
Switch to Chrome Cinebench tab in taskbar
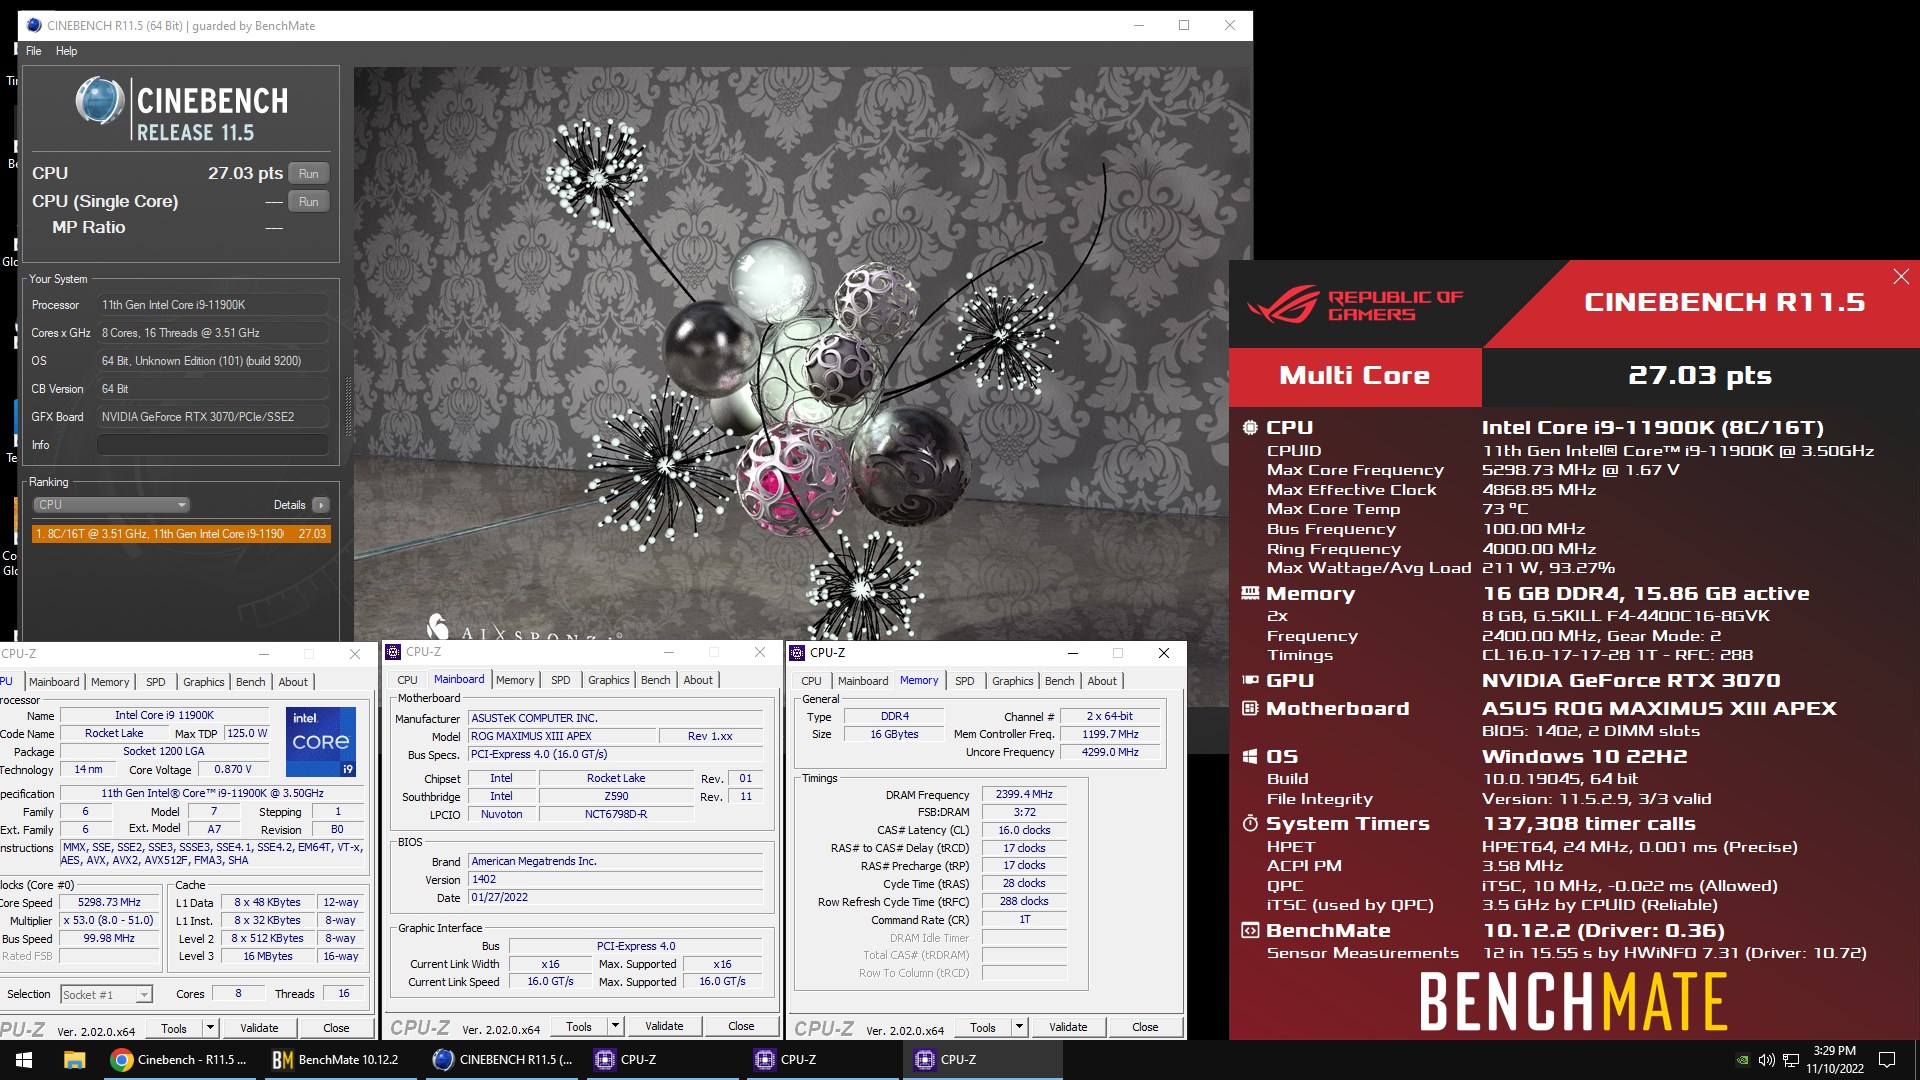pyautogui.click(x=180, y=1060)
